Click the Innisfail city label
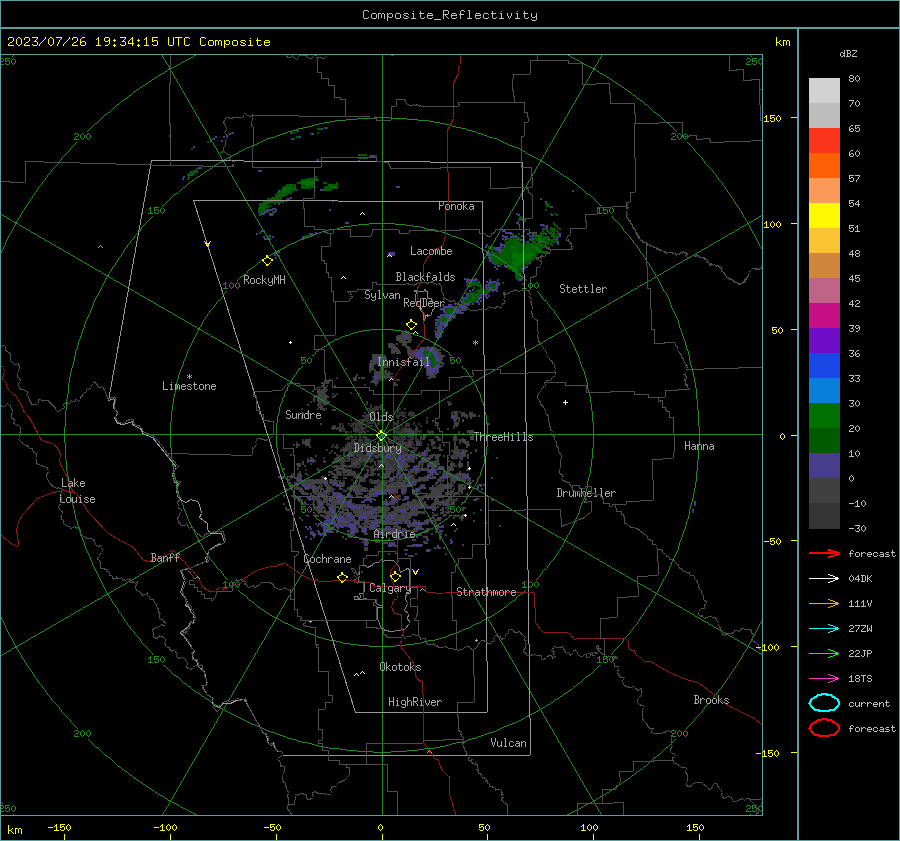900x841 pixels. pos(404,362)
